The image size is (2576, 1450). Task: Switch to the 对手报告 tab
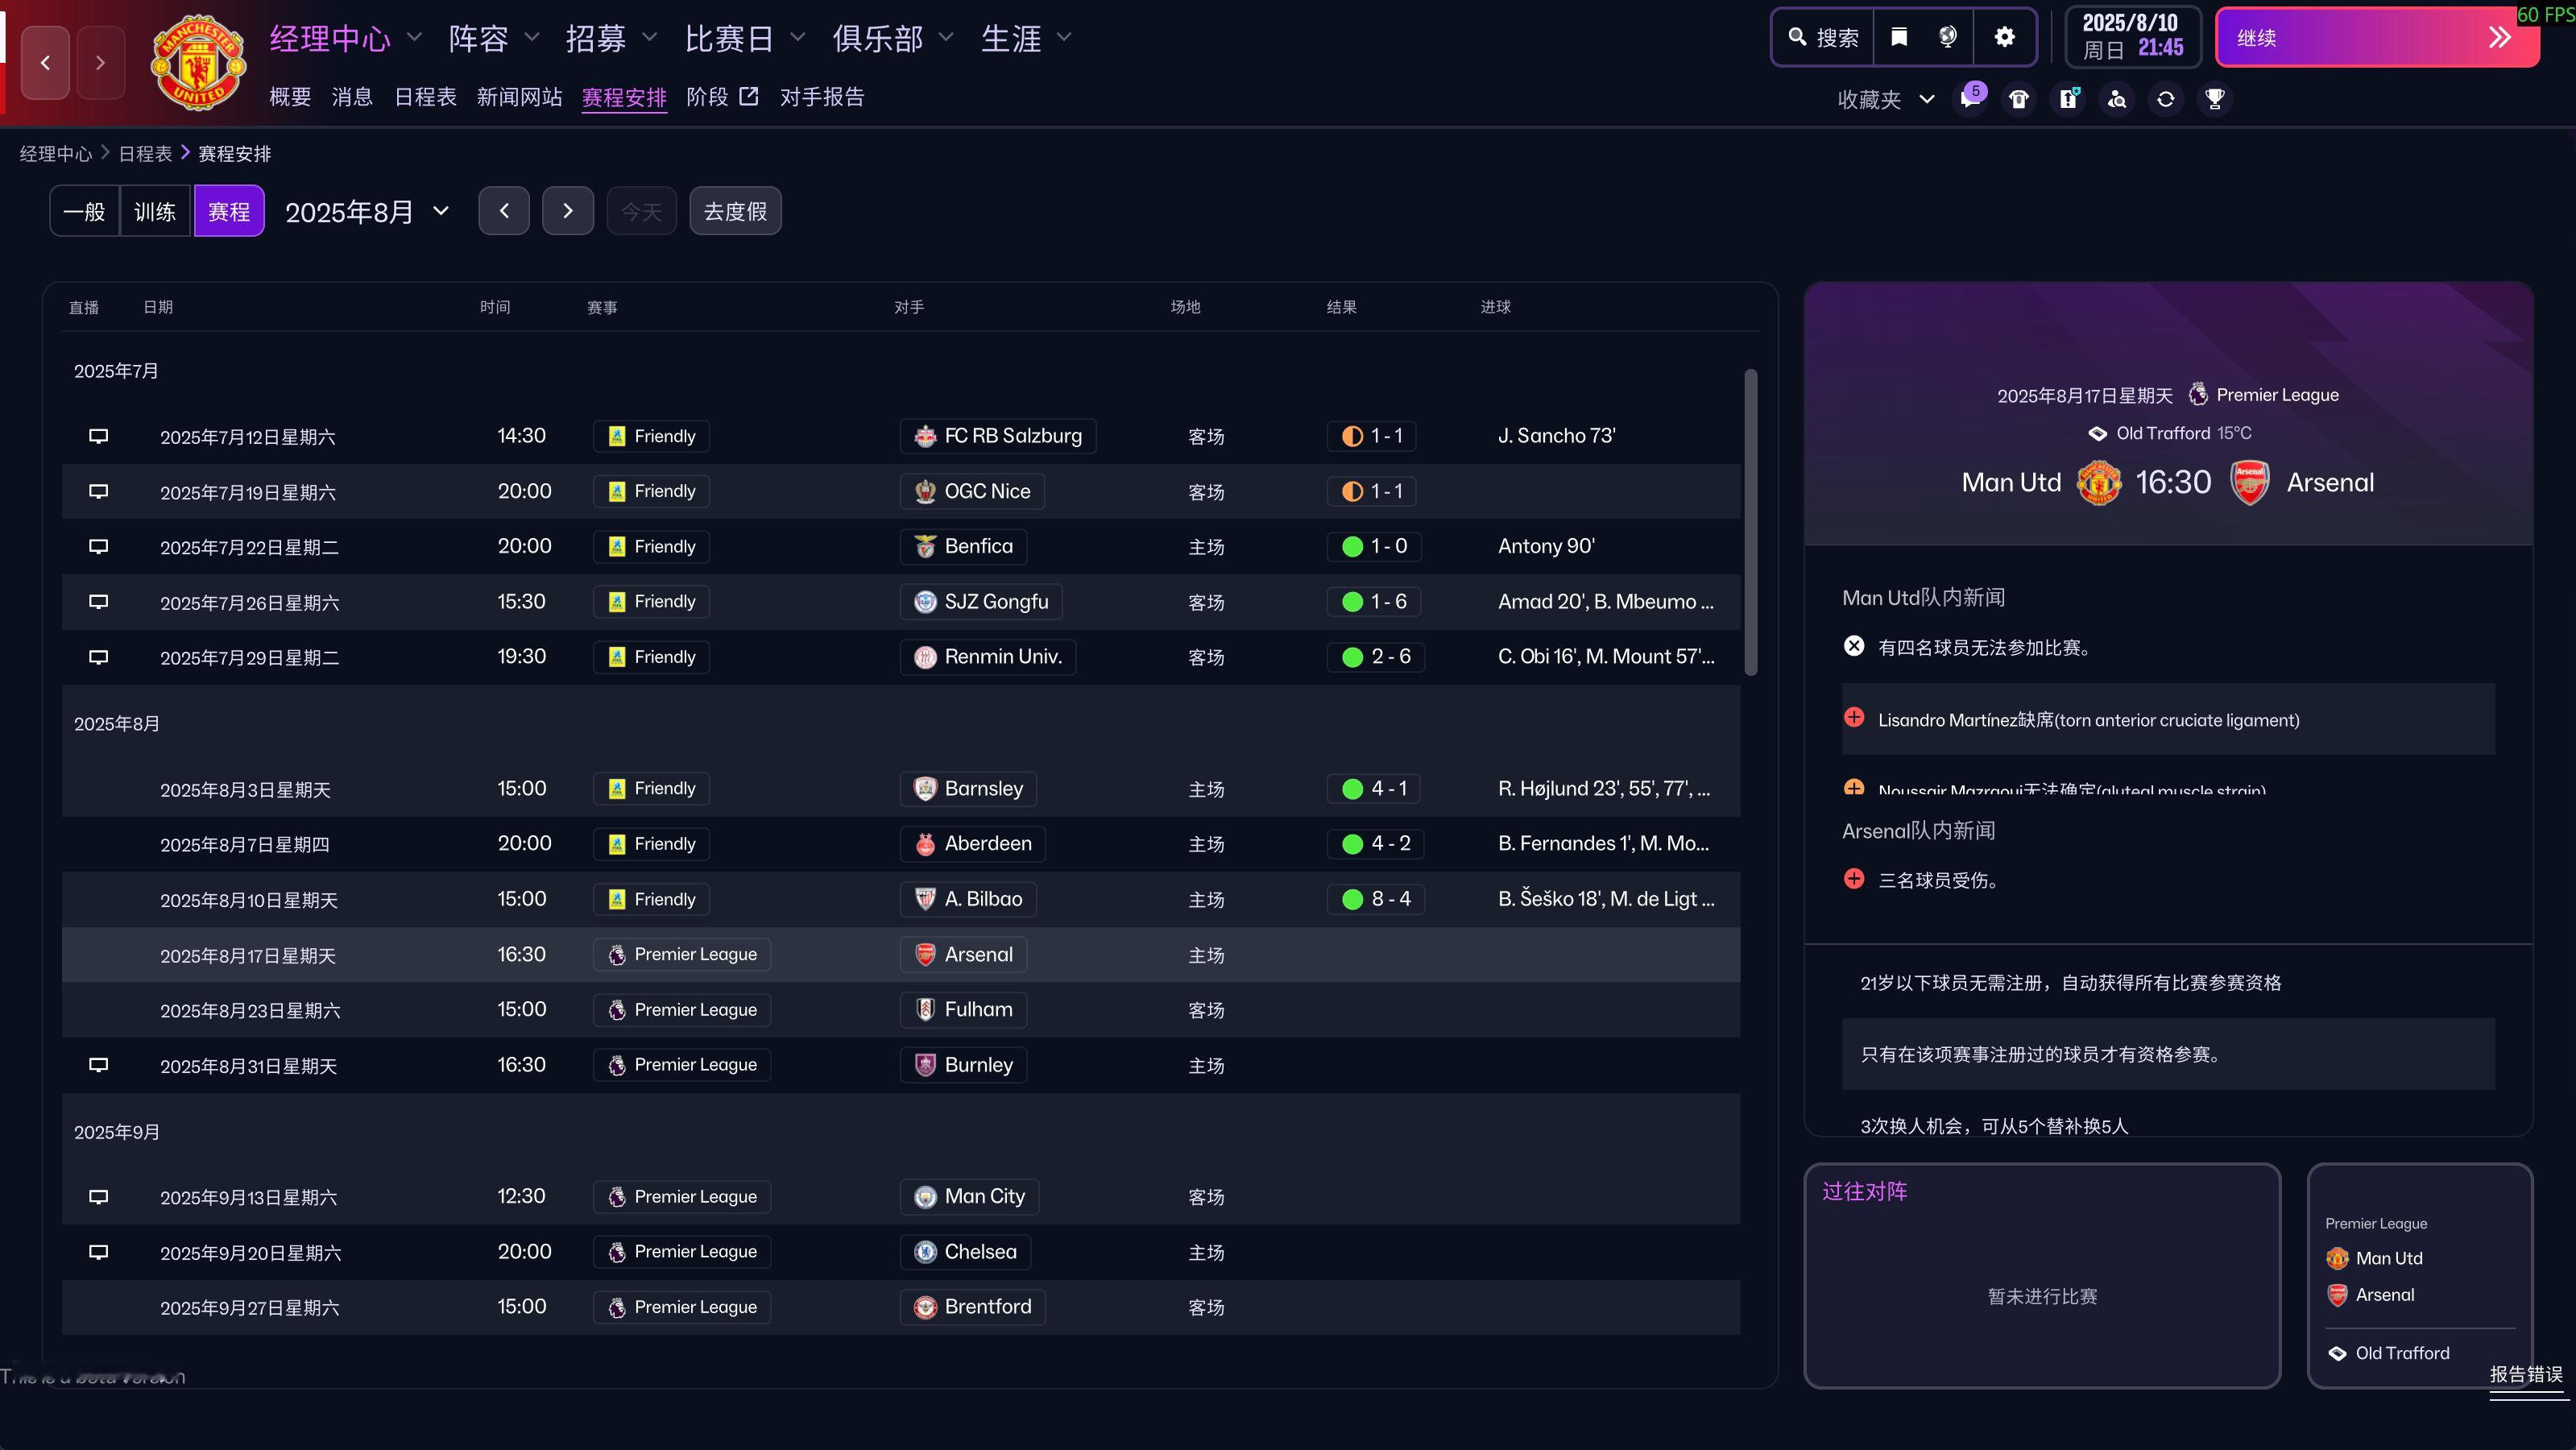(x=821, y=97)
